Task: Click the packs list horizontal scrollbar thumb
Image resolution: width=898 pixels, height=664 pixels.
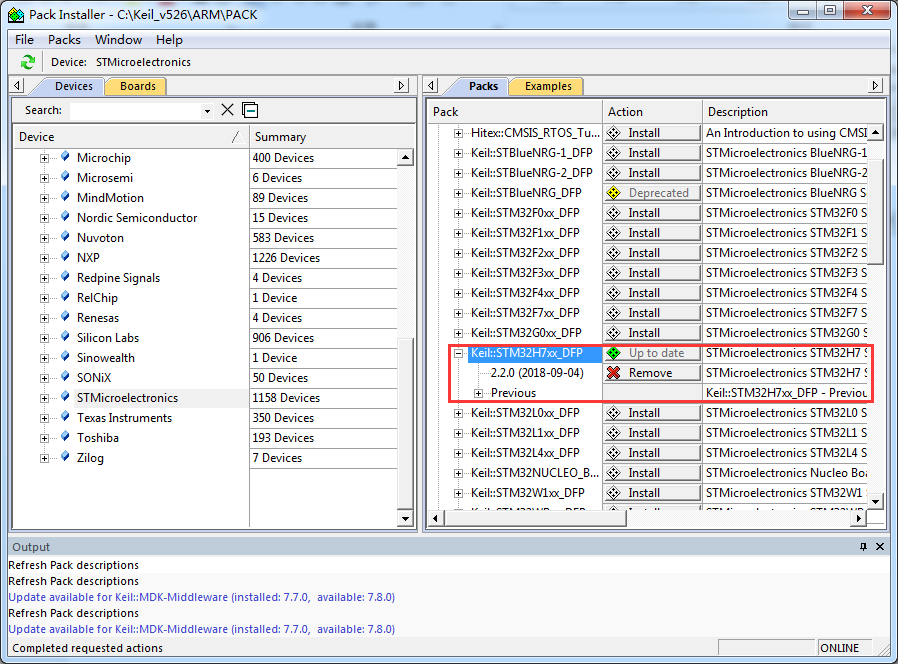Action: click(535, 518)
